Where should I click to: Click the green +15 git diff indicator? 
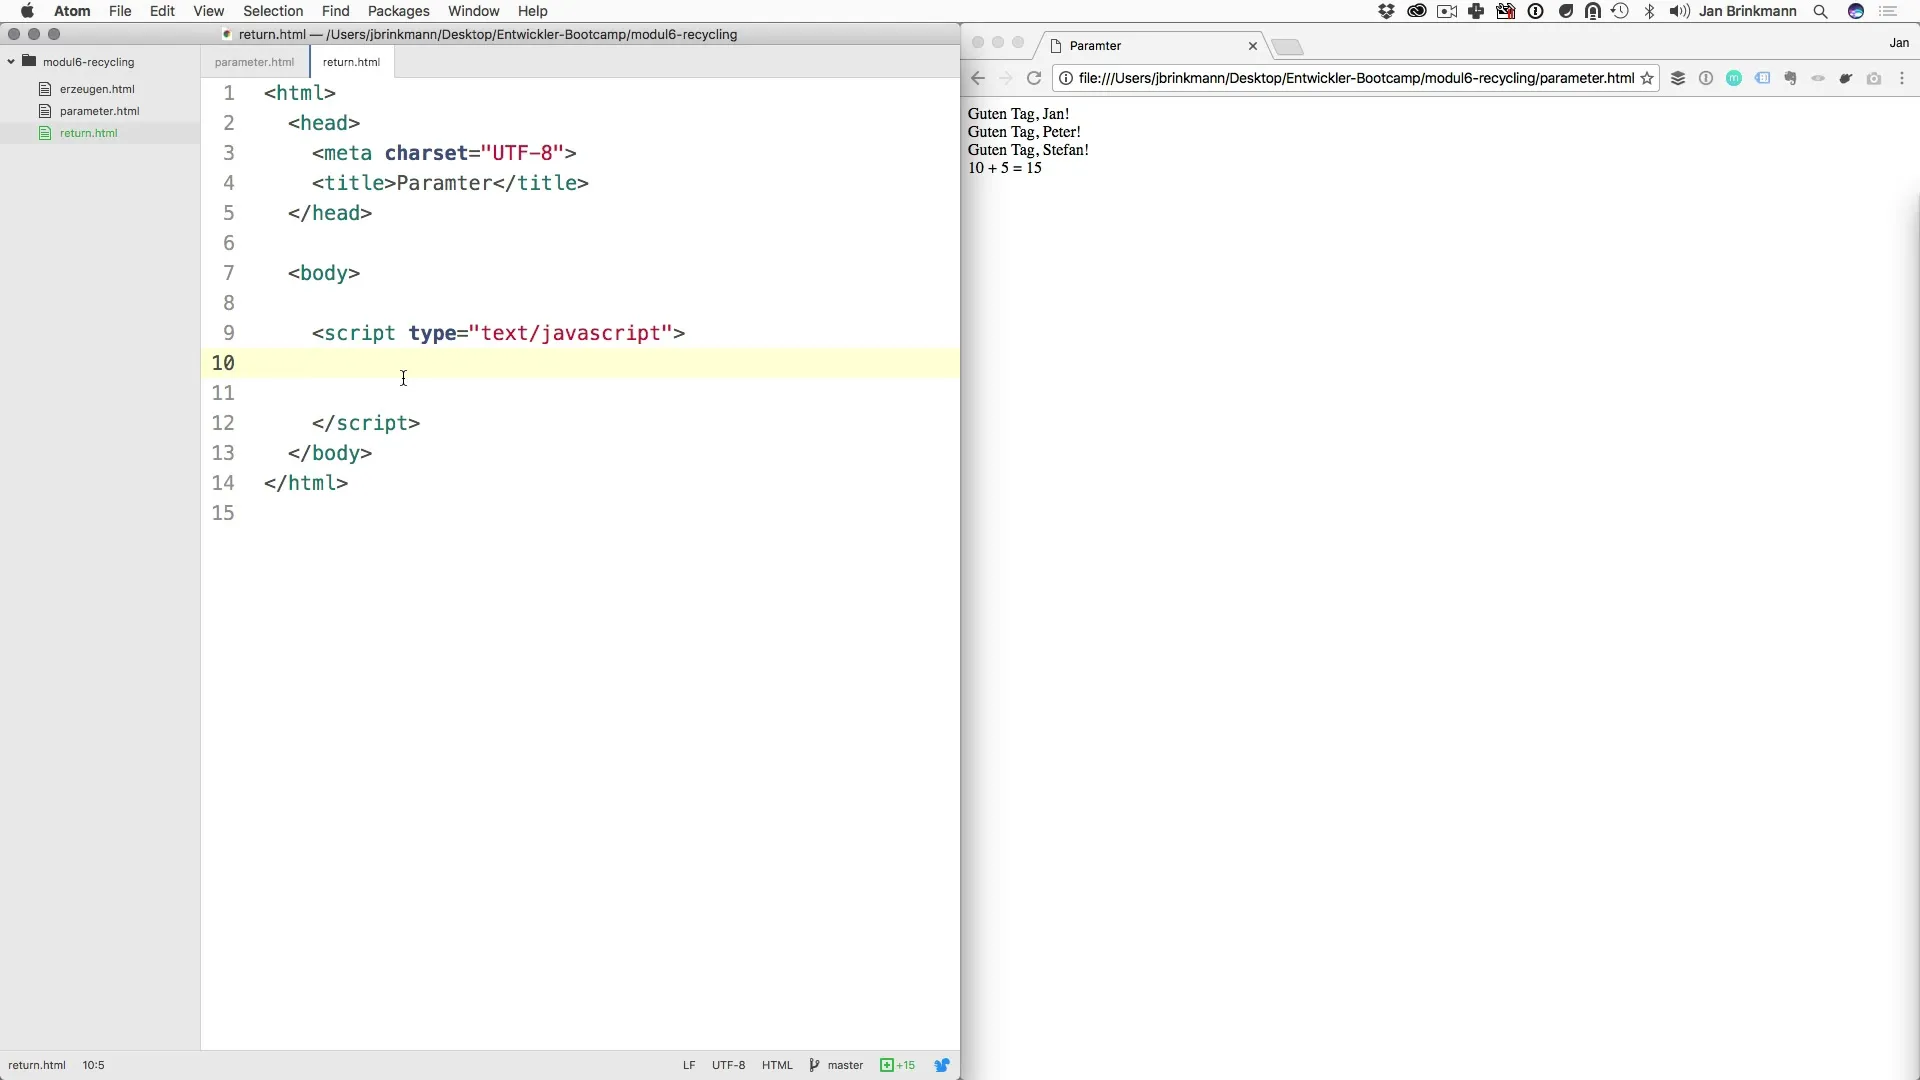click(x=897, y=1065)
